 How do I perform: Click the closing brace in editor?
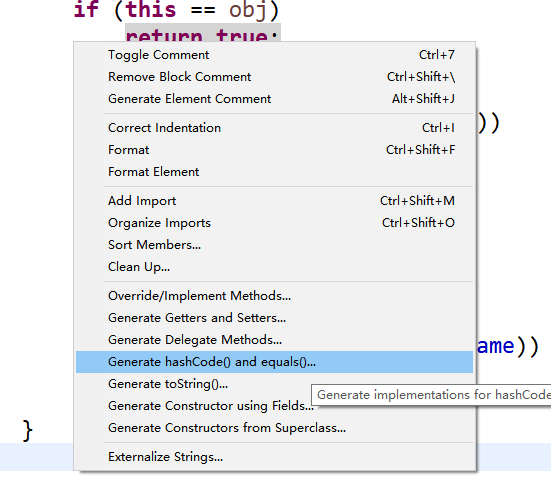pyautogui.click(x=27, y=431)
